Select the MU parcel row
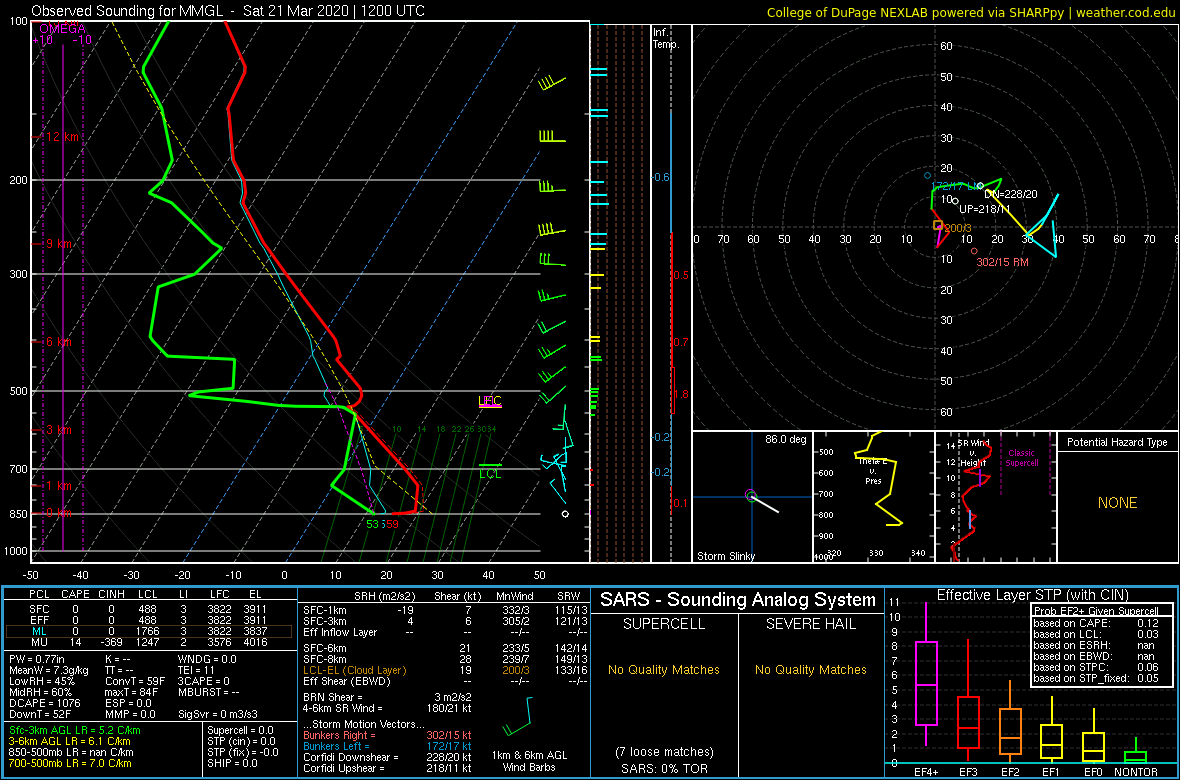1180x780 pixels. tap(151, 644)
